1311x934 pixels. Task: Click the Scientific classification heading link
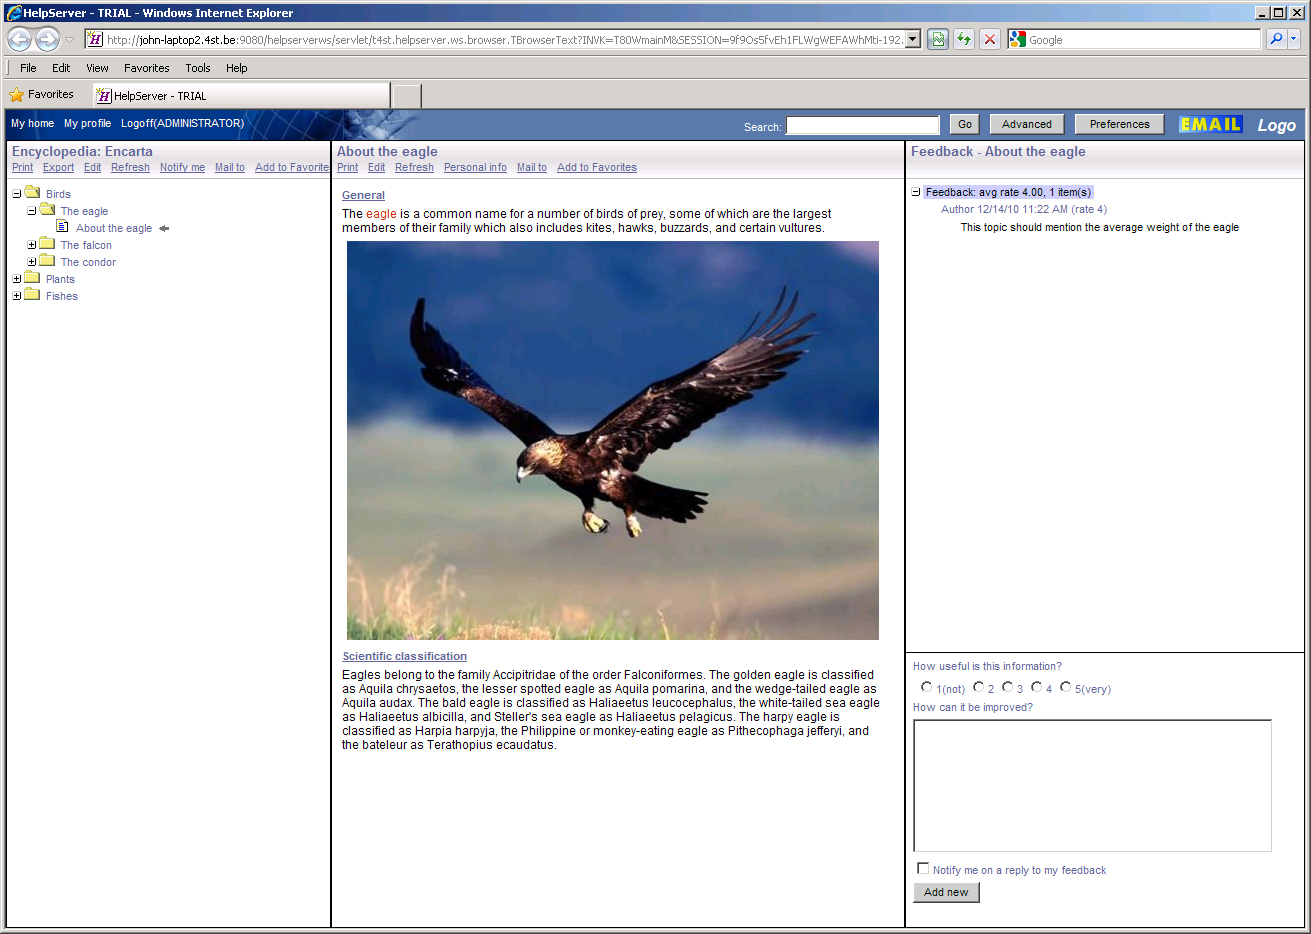tap(404, 656)
